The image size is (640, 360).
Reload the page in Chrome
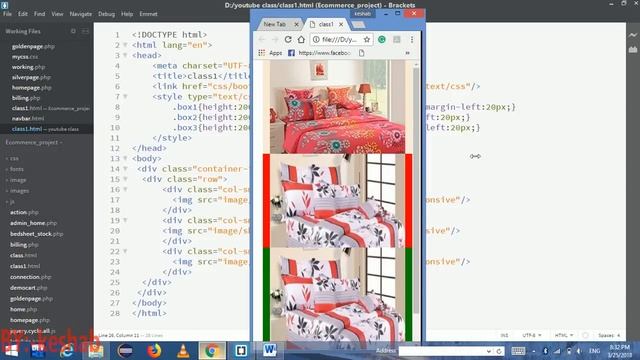[x=288, y=40]
